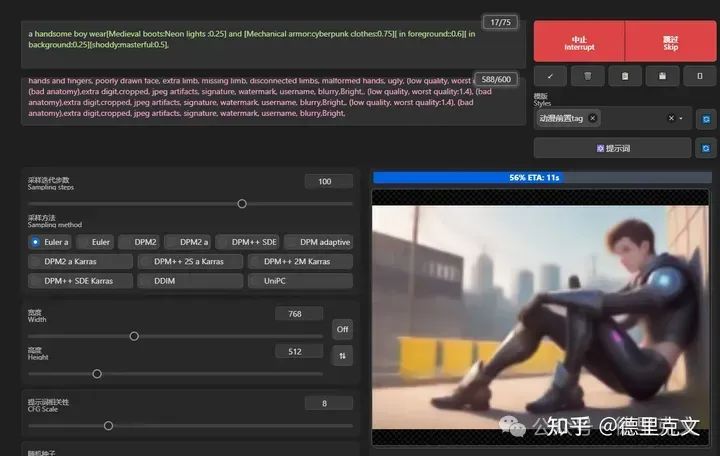Click the save style icon button
The image size is (720, 456).
(x=662, y=76)
